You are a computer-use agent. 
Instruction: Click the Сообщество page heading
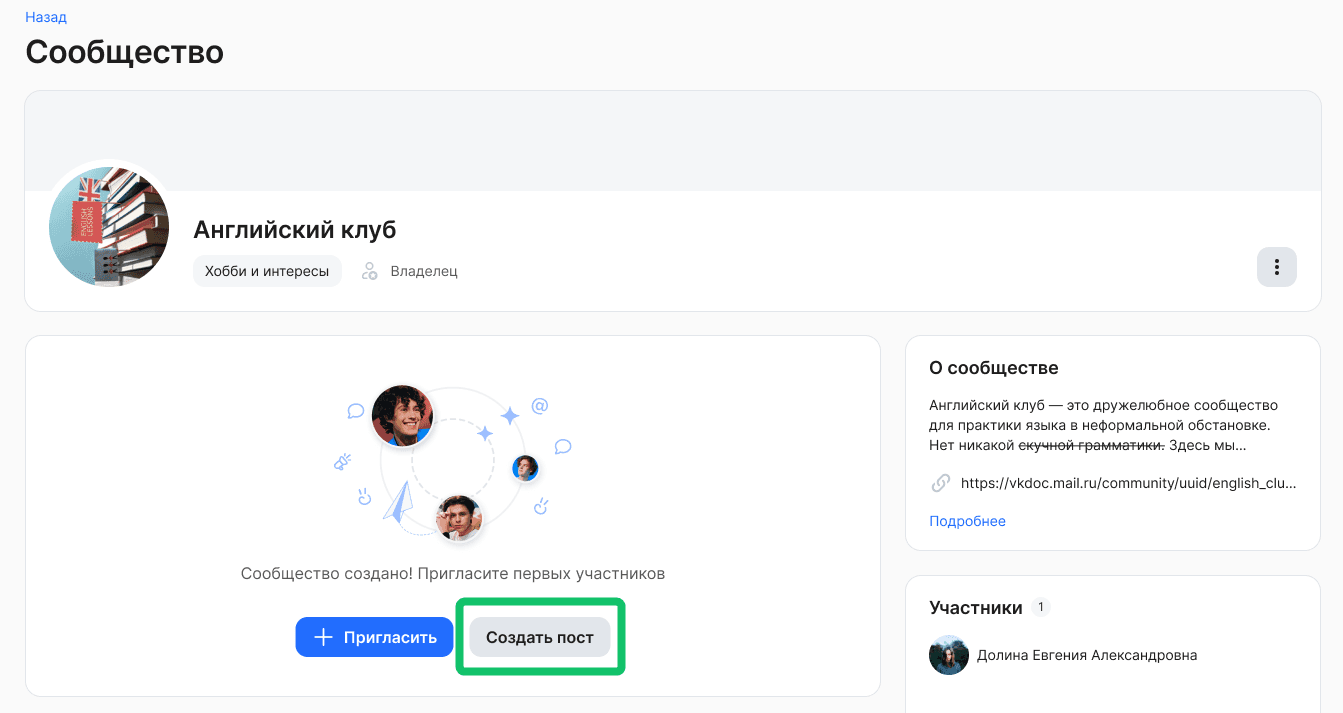125,52
